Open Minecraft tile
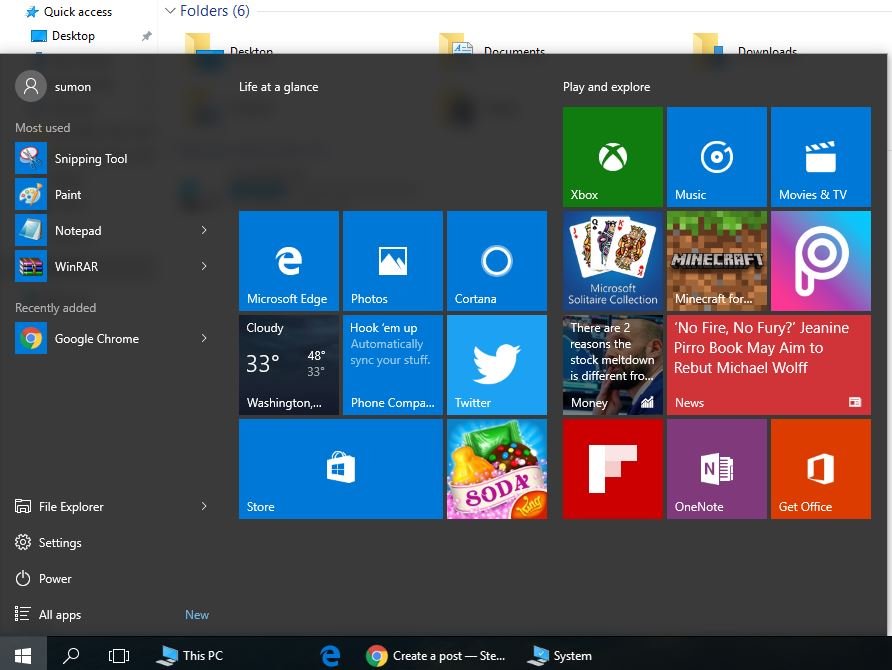The image size is (892, 670). tap(717, 260)
